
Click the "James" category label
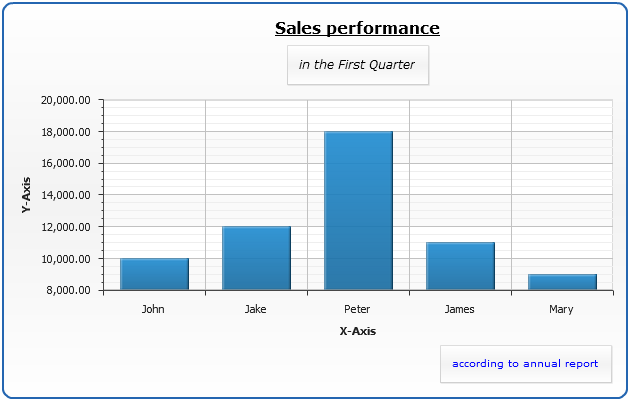tap(460, 310)
